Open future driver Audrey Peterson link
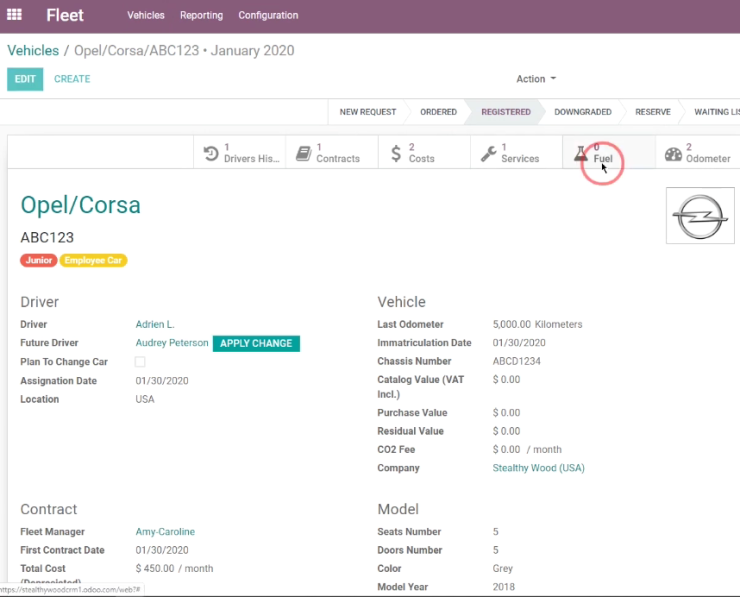740x597 pixels. click(172, 343)
